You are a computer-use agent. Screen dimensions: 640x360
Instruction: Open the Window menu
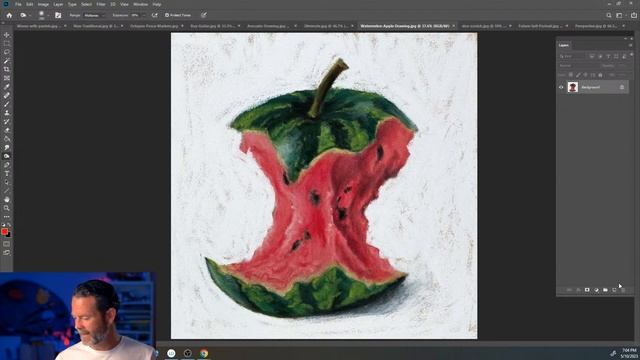(x=140, y=4)
